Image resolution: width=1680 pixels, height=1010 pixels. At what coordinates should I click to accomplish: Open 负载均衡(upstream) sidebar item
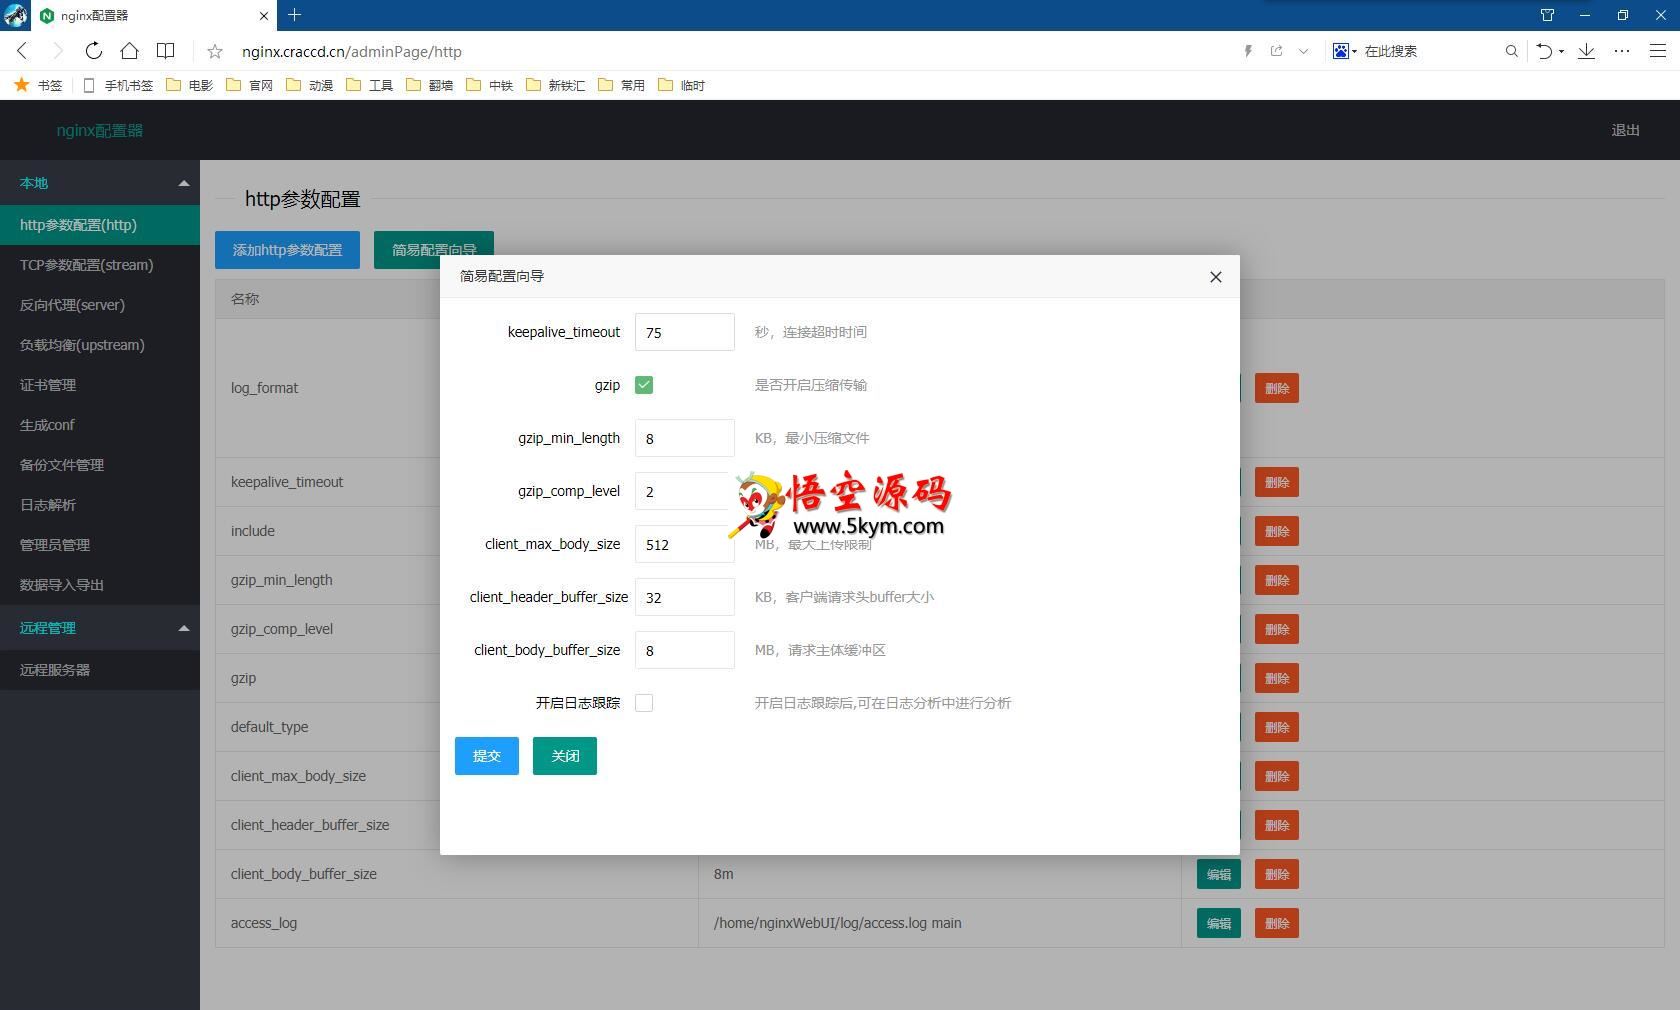coord(100,345)
